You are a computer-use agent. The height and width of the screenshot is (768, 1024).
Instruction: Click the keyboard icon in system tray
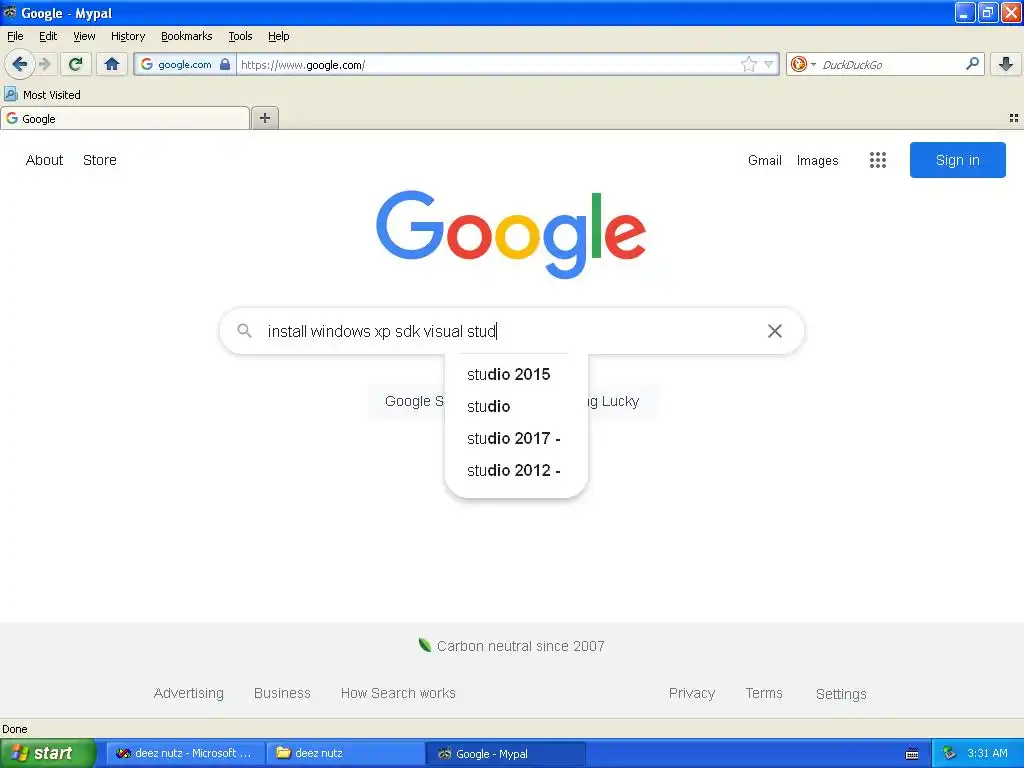click(912, 754)
